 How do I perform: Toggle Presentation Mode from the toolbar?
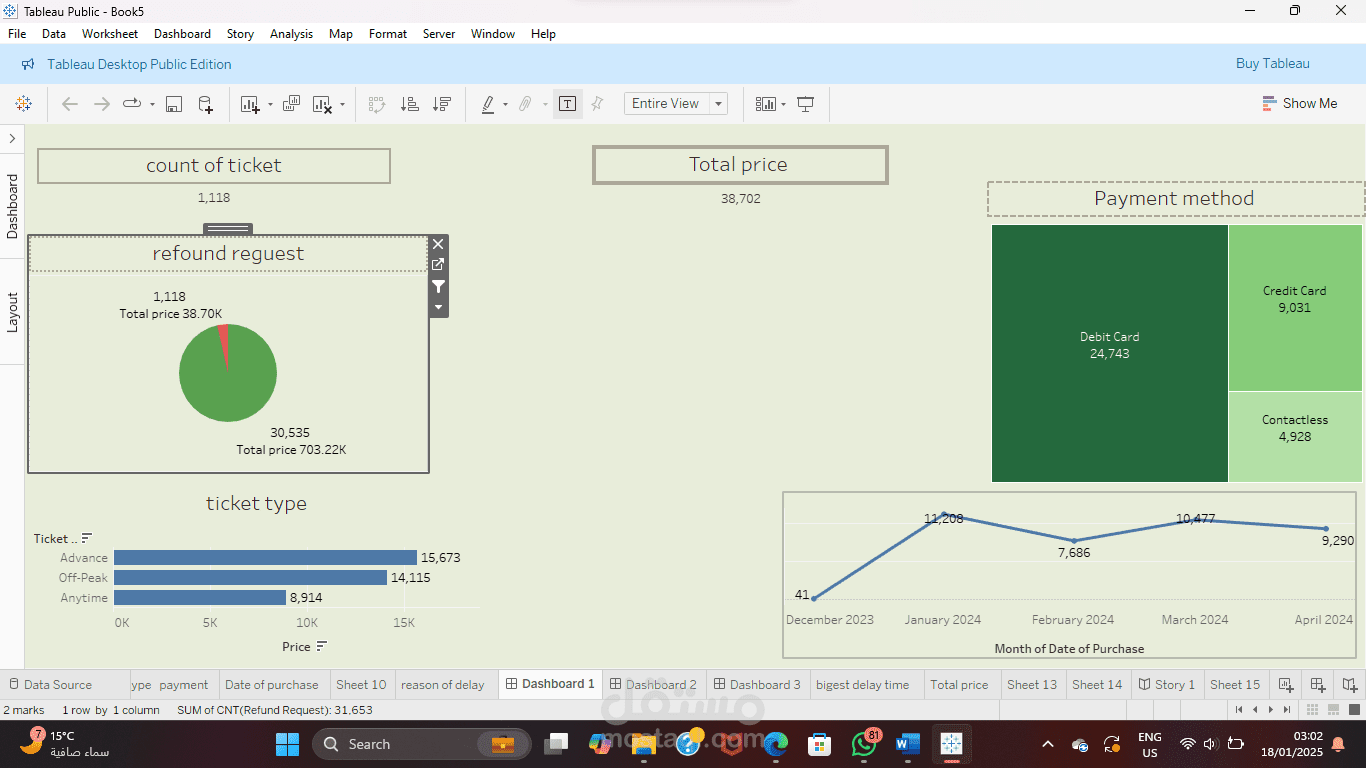(x=806, y=103)
